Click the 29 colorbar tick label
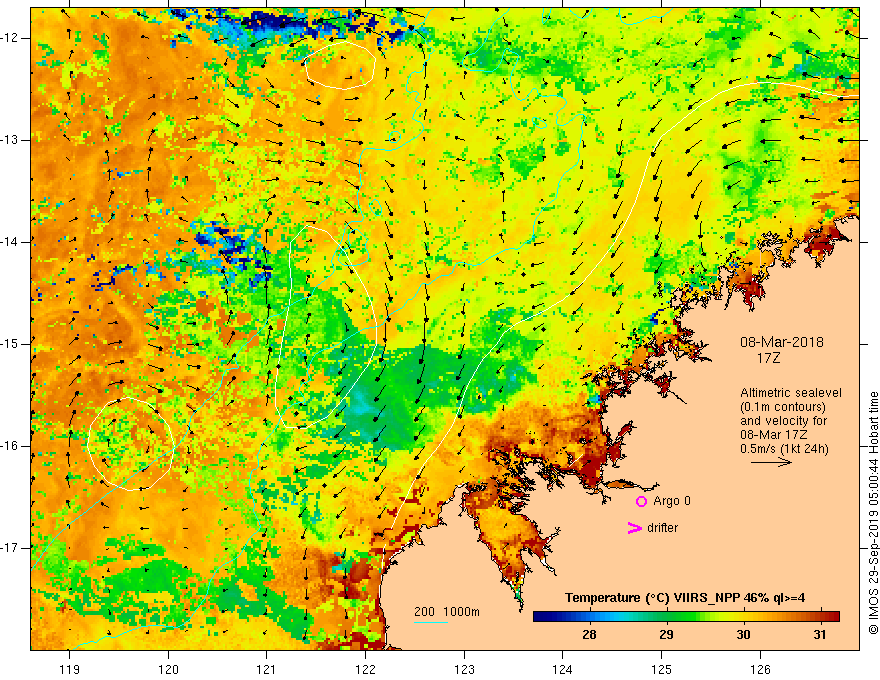 coord(666,635)
